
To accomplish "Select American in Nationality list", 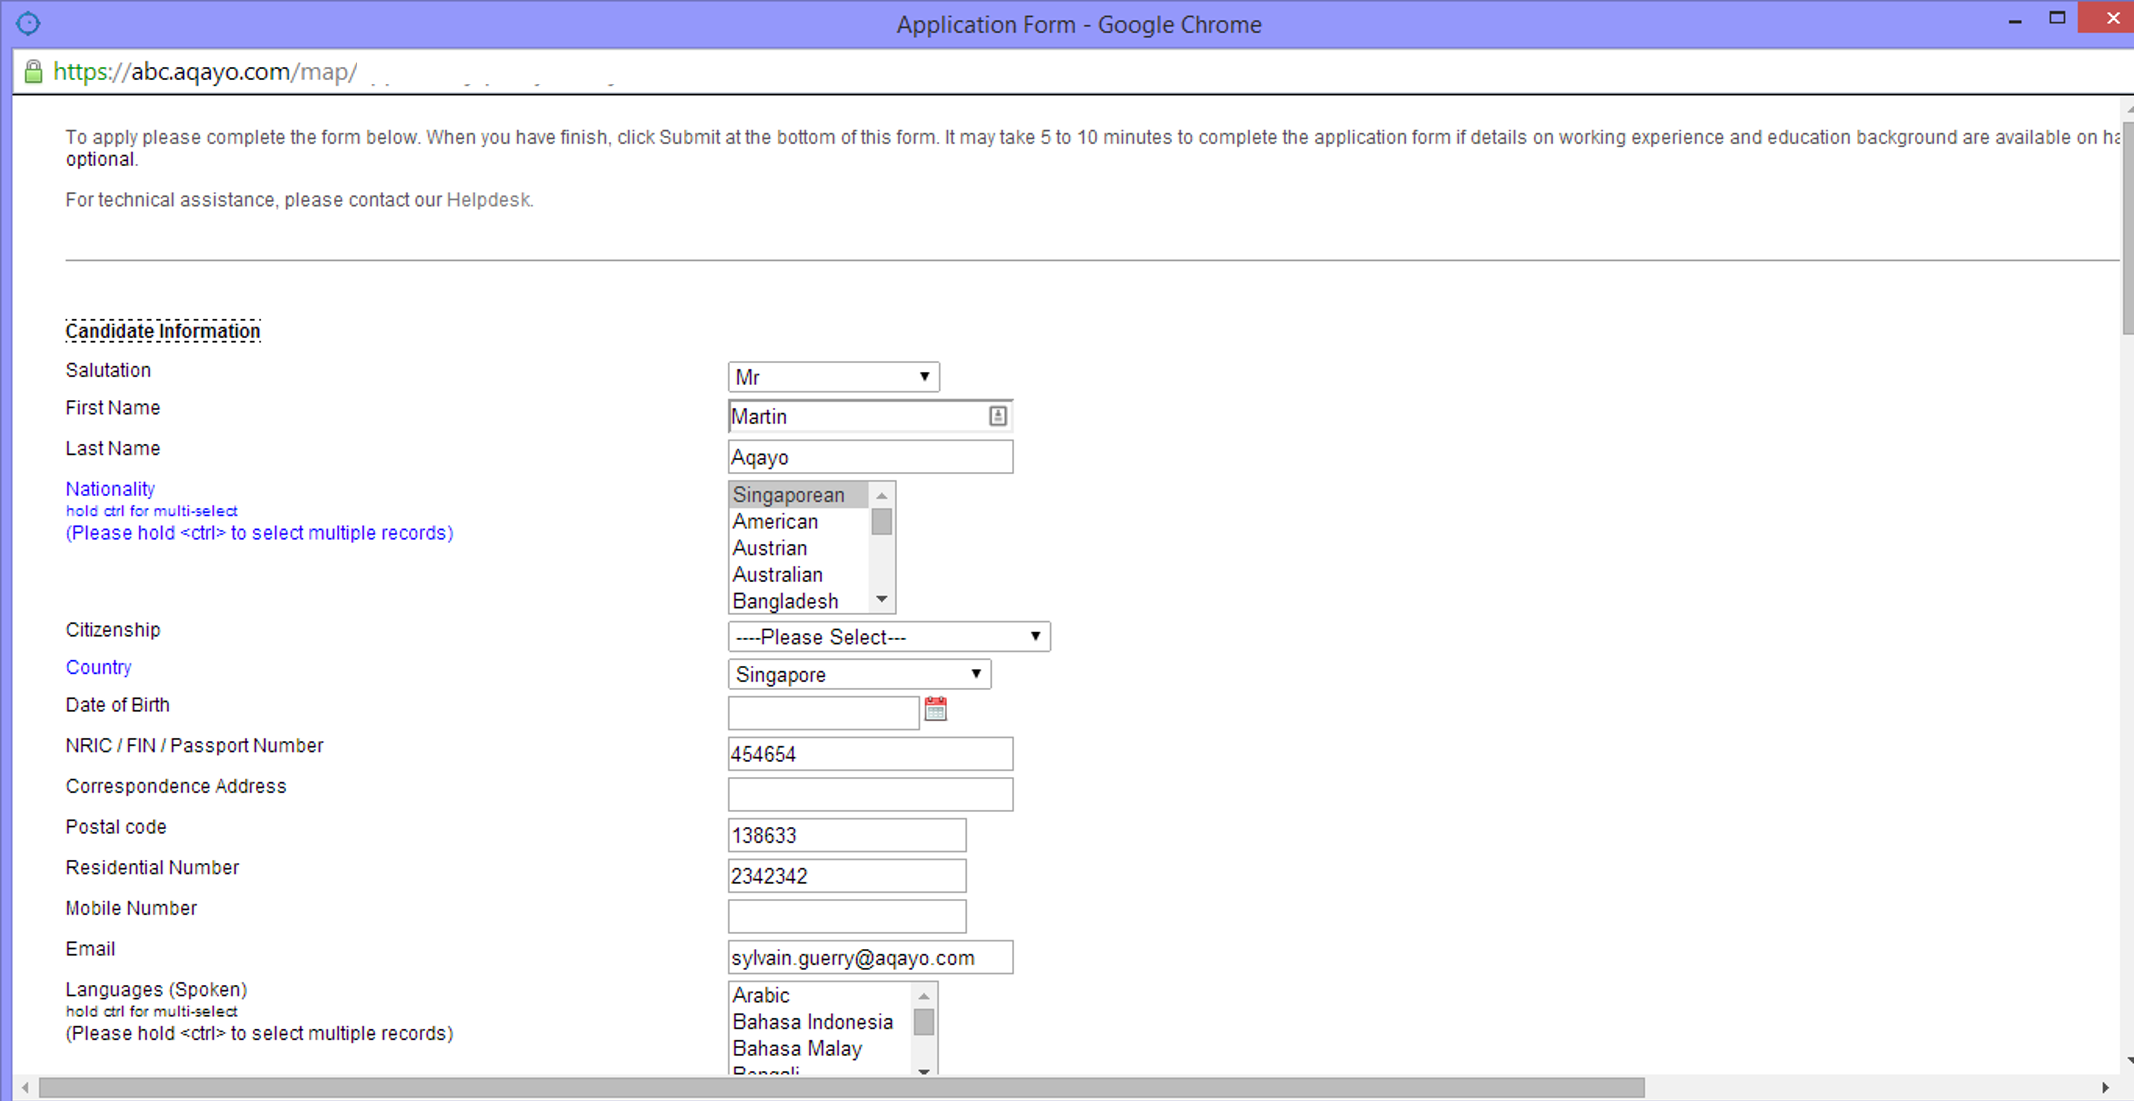I will 776,522.
